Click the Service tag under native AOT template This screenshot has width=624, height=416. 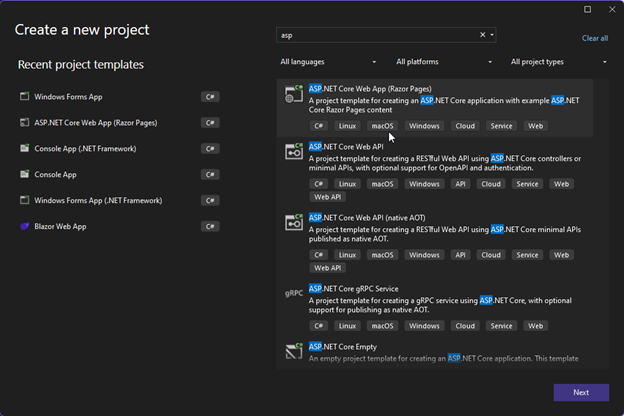527,255
